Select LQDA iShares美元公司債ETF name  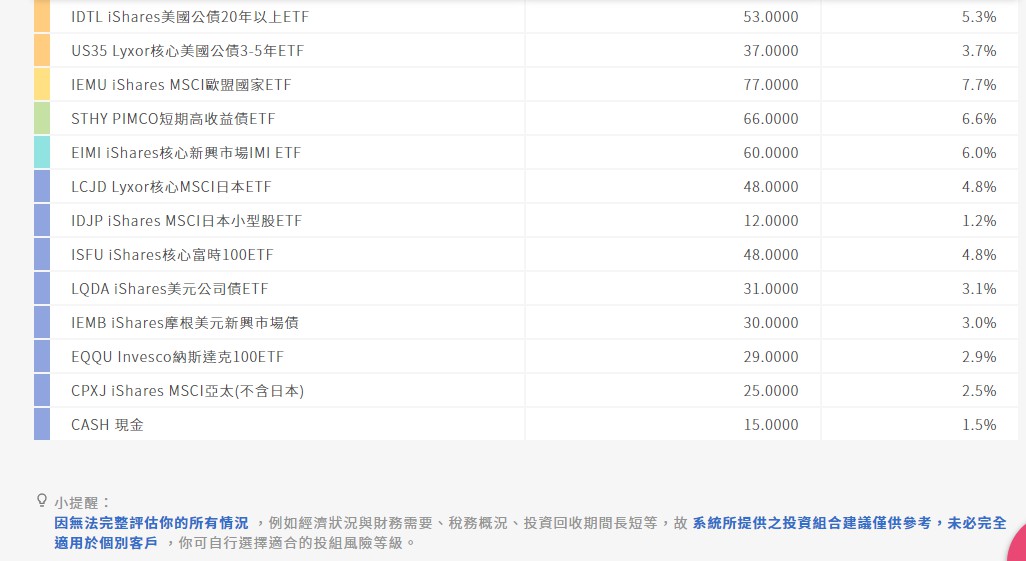[x=169, y=289]
